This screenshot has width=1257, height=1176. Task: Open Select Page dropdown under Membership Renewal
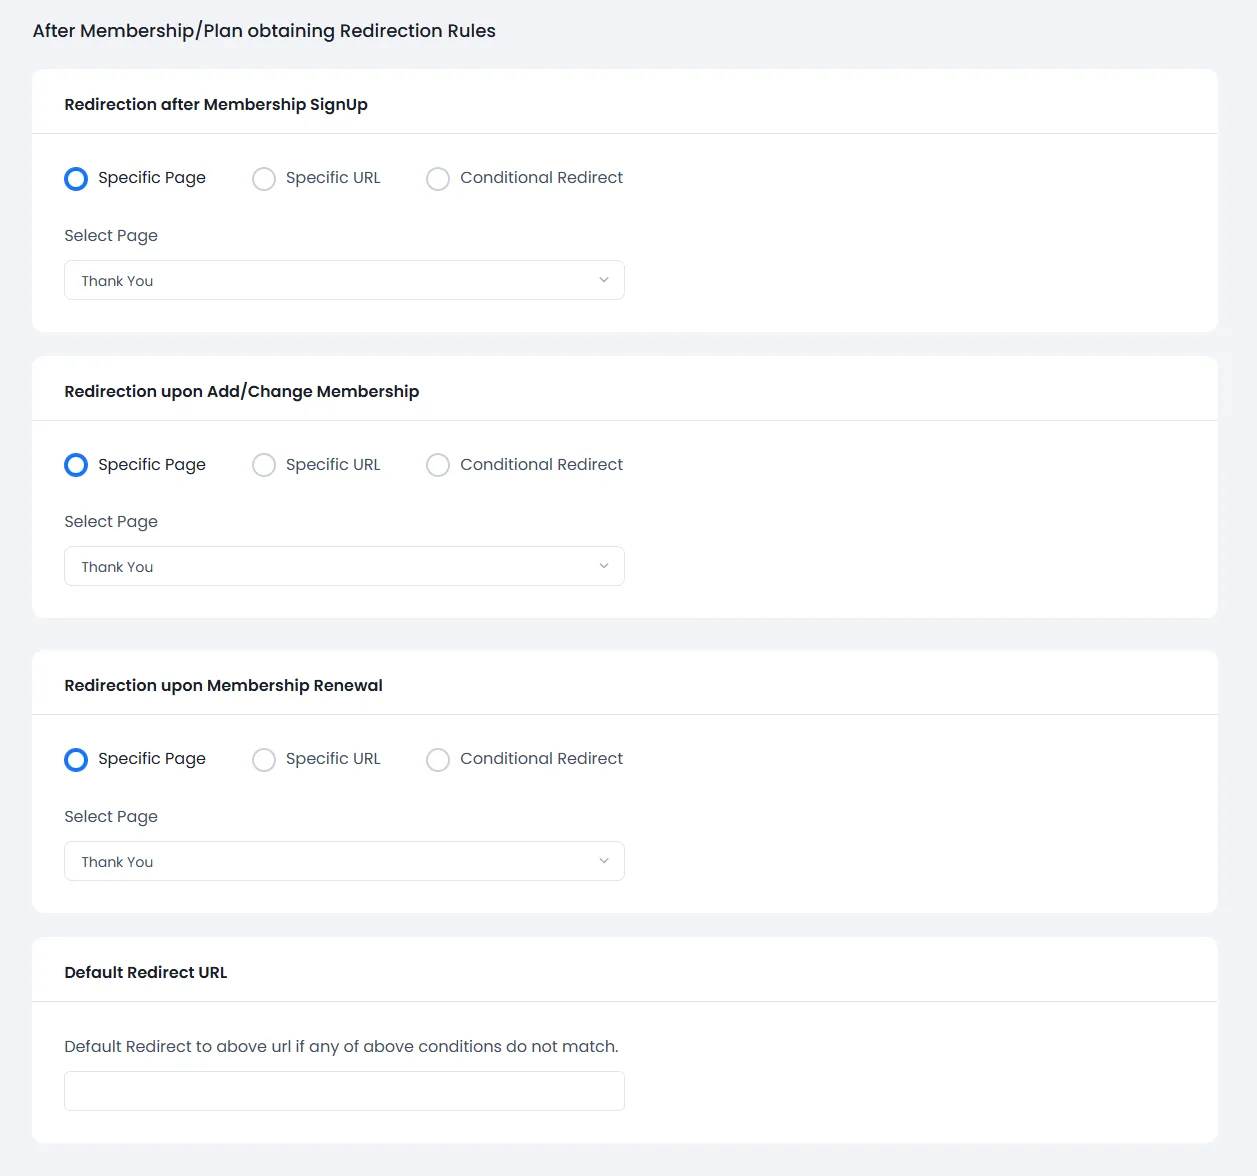pyautogui.click(x=344, y=861)
